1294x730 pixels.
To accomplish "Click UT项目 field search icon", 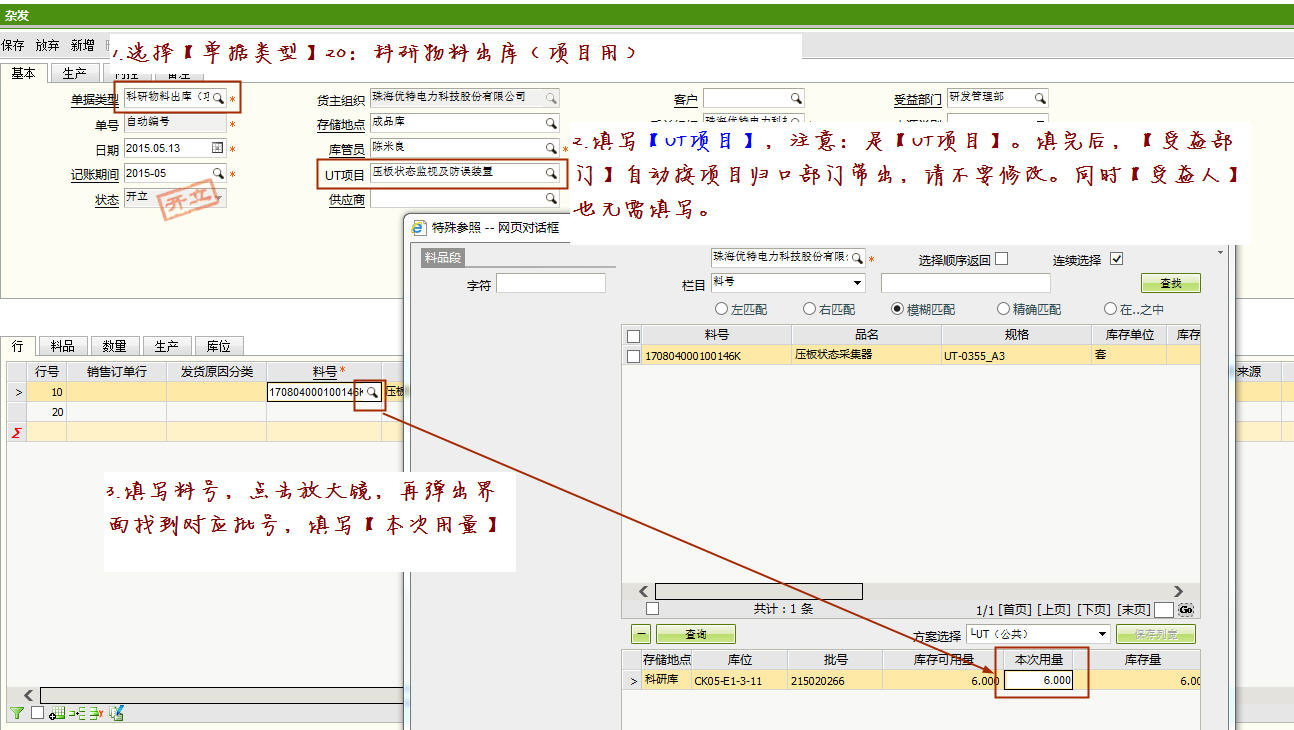I will click(x=550, y=173).
